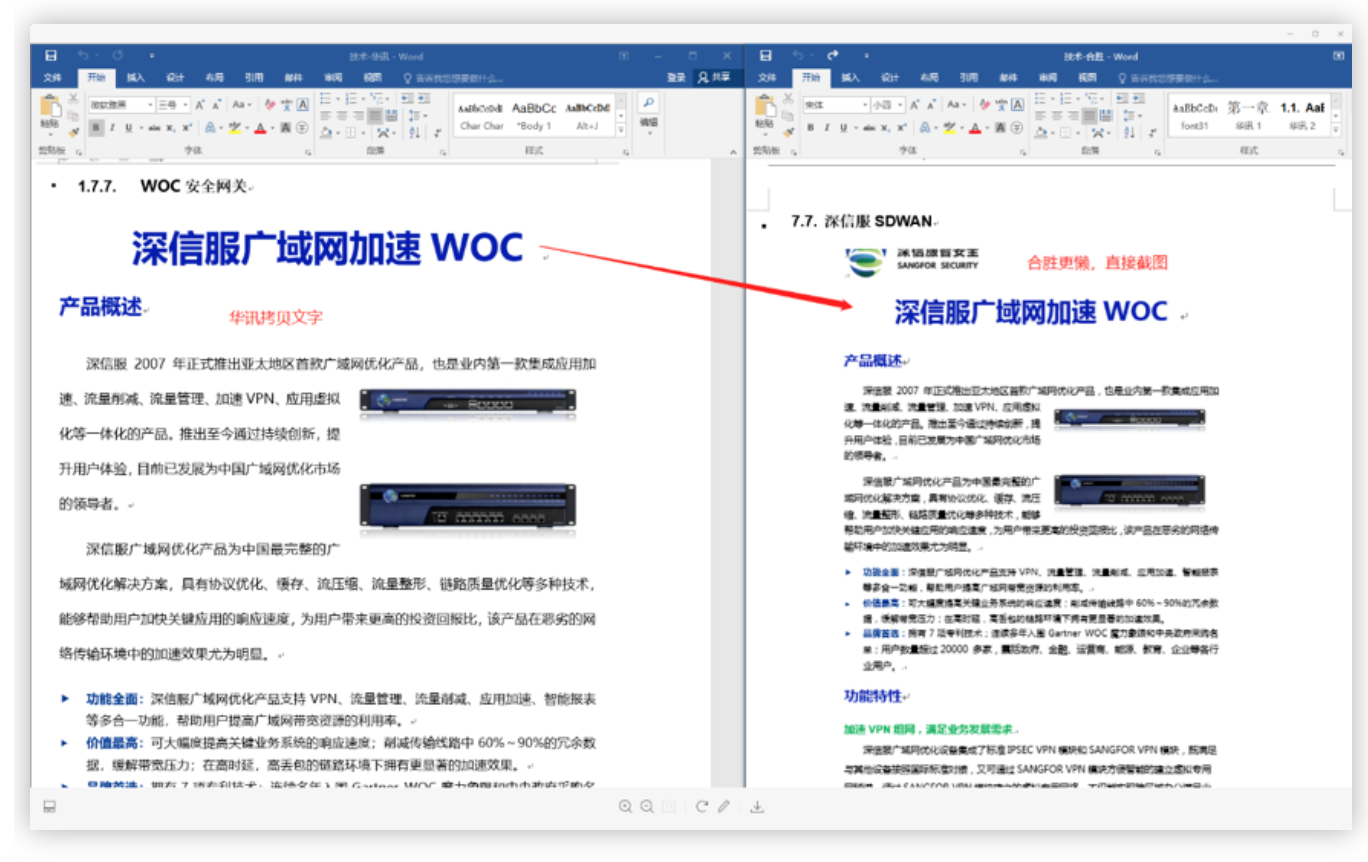The height and width of the screenshot is (862, 1368).
Task: Decrease font size in right Word window
Action: [931, 105]
